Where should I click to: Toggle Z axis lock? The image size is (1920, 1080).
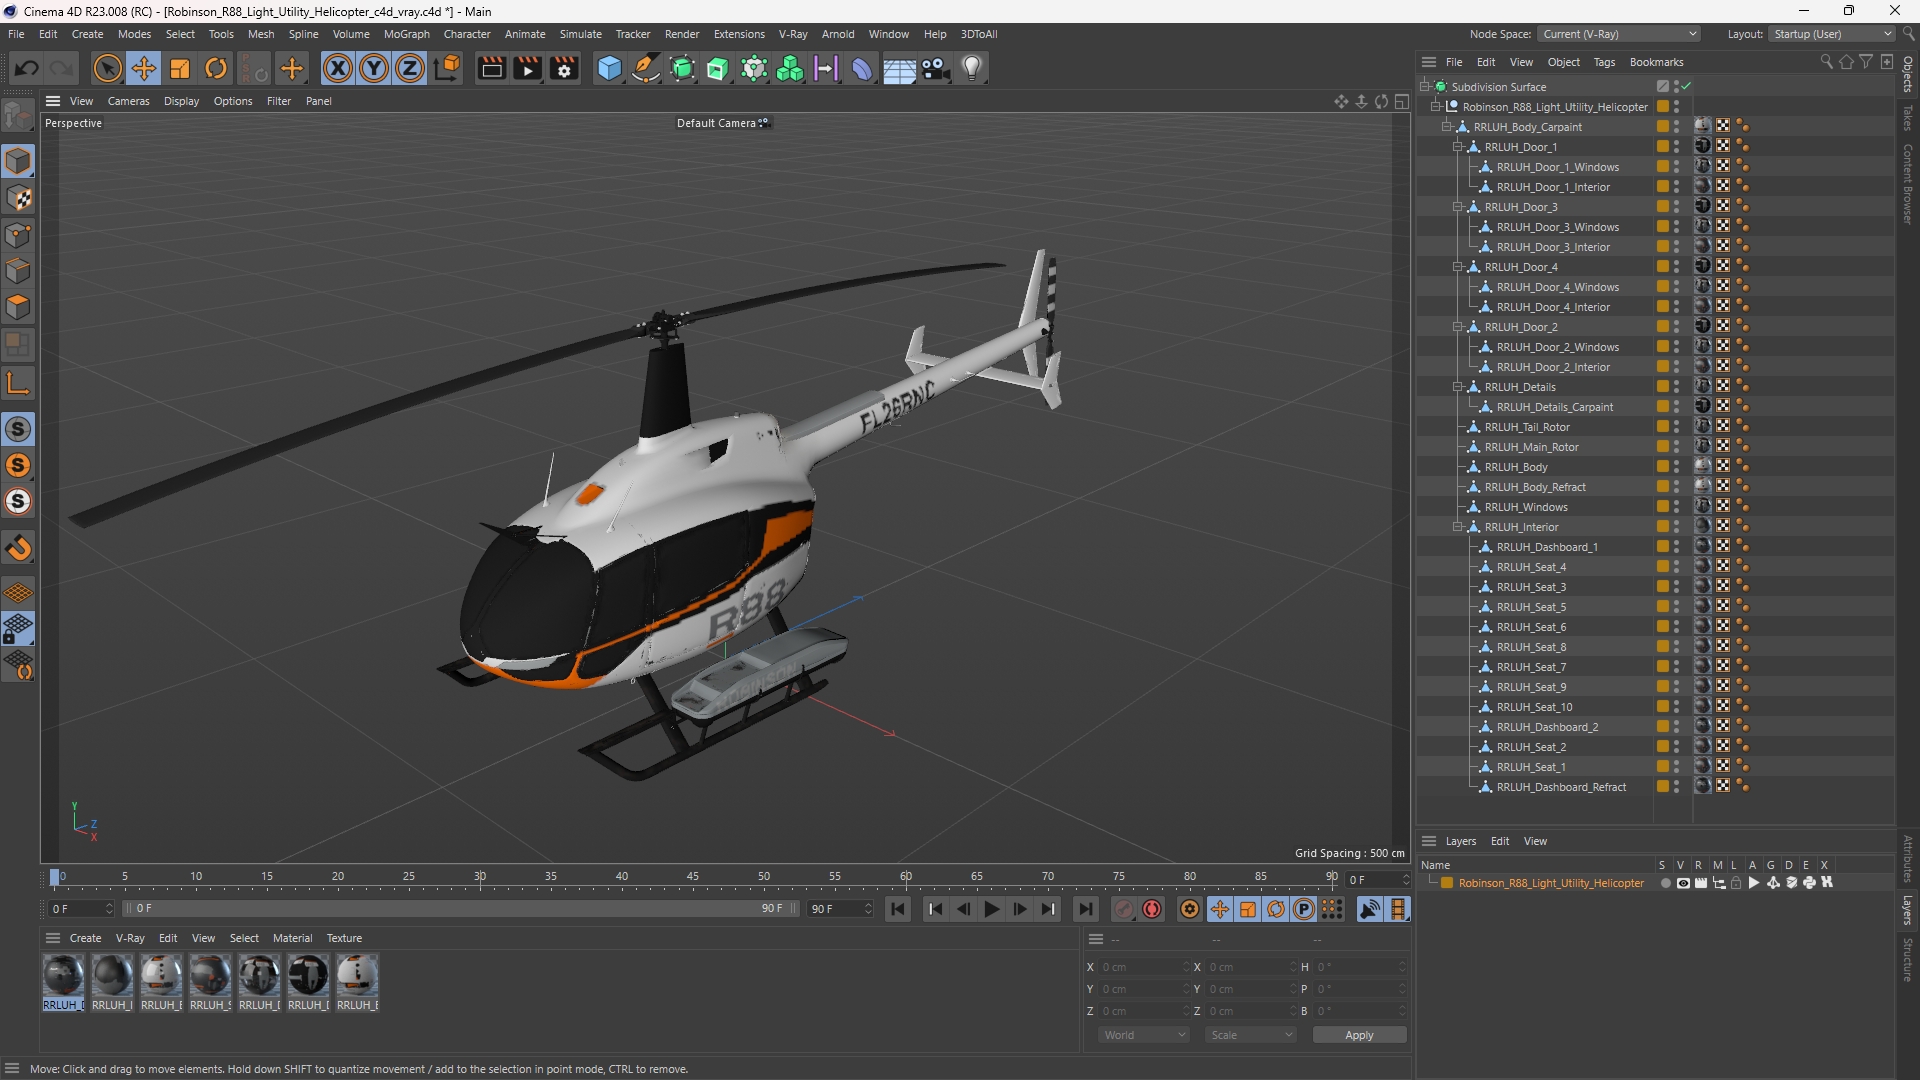click(410, 68)
